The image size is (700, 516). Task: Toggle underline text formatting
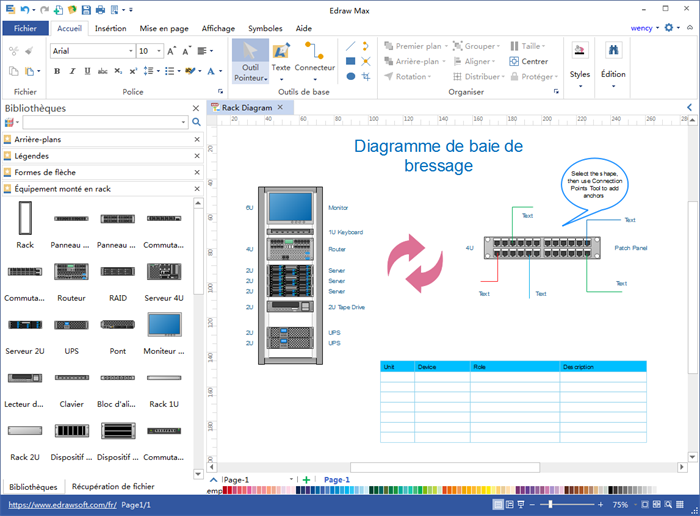(x=86, y=71)
